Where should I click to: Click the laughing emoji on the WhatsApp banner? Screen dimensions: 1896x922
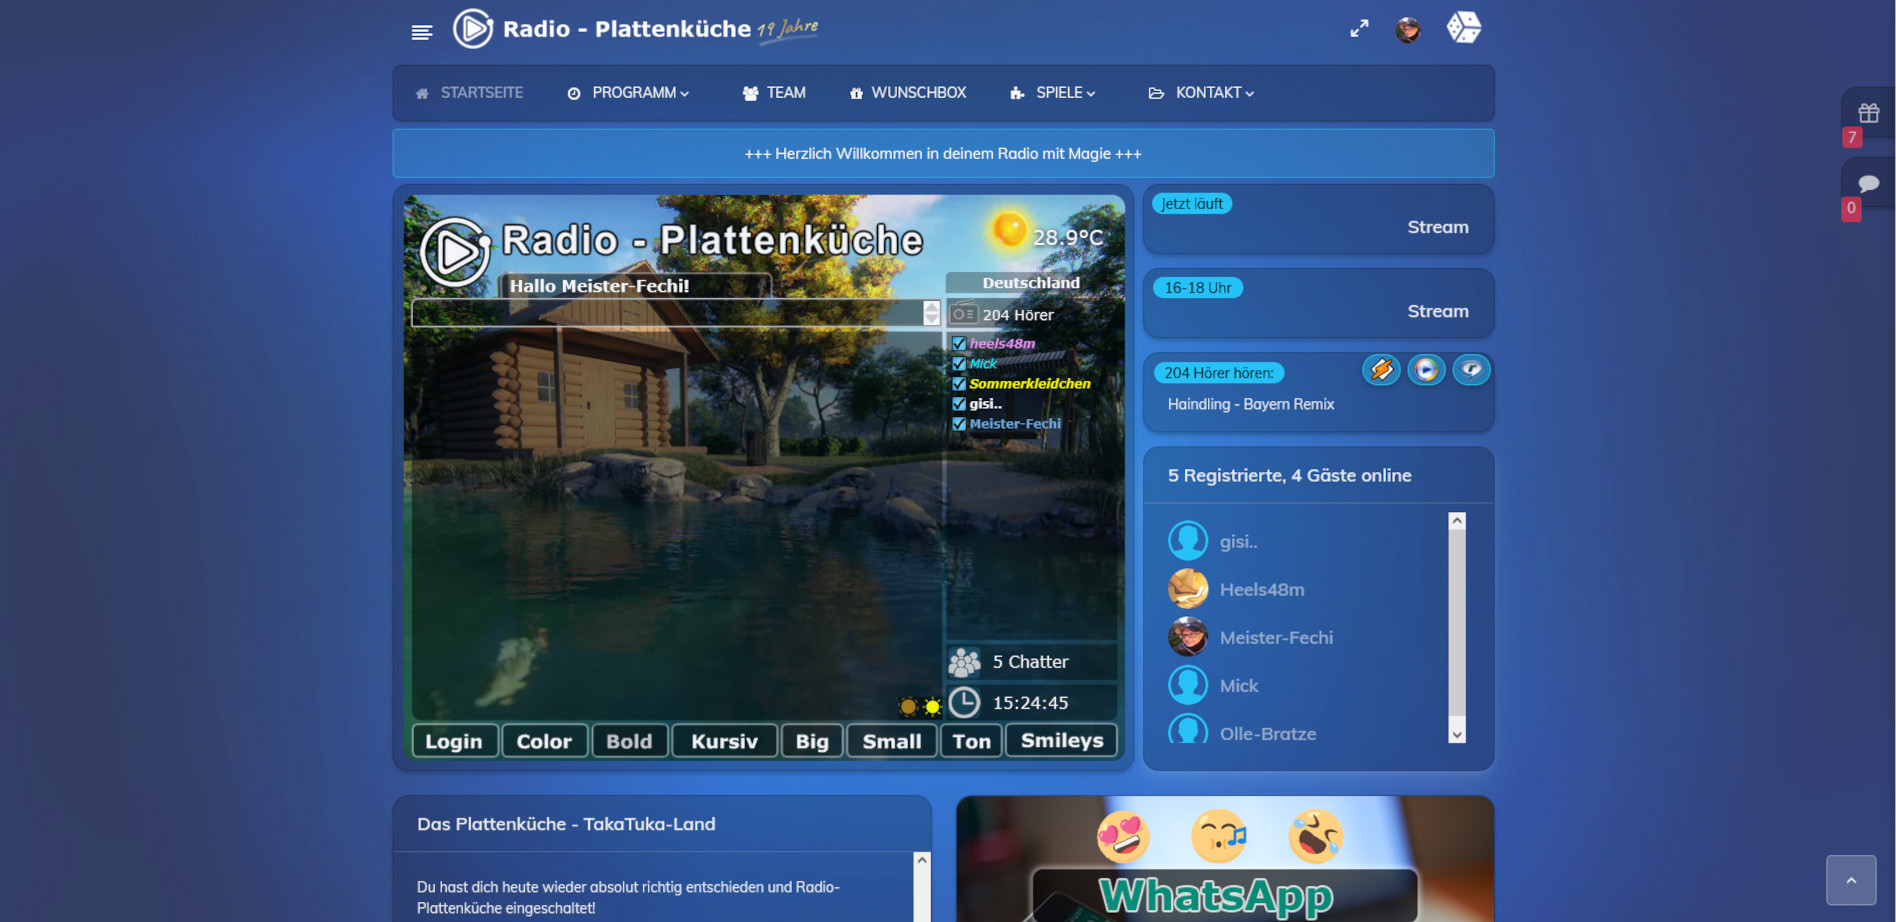(x=1315, y=836)
